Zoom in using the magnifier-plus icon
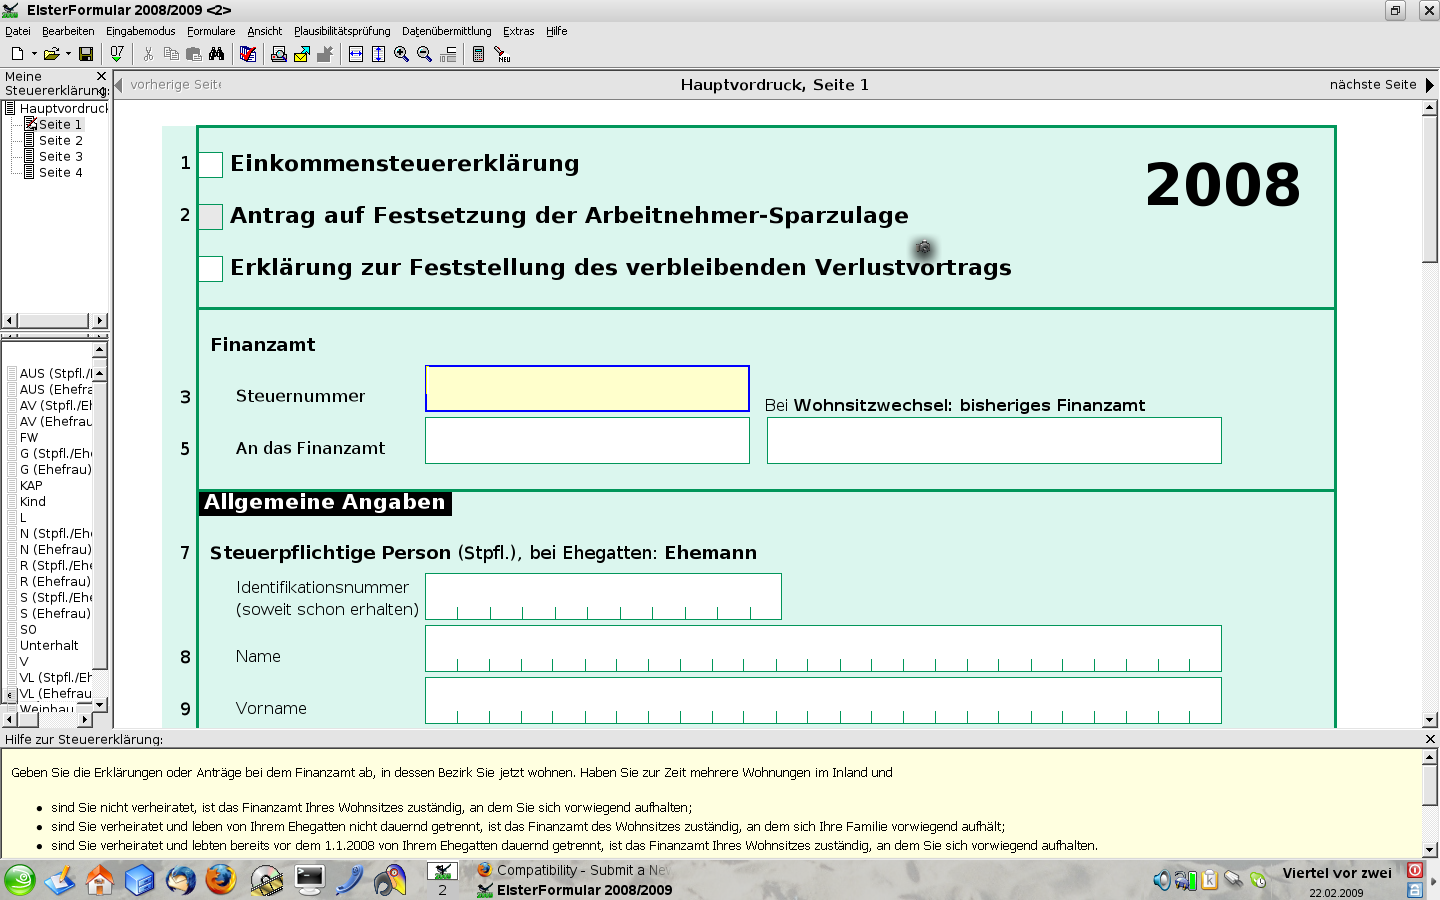The height and width of the screenshot is (900, 1440). coord(402,54)
